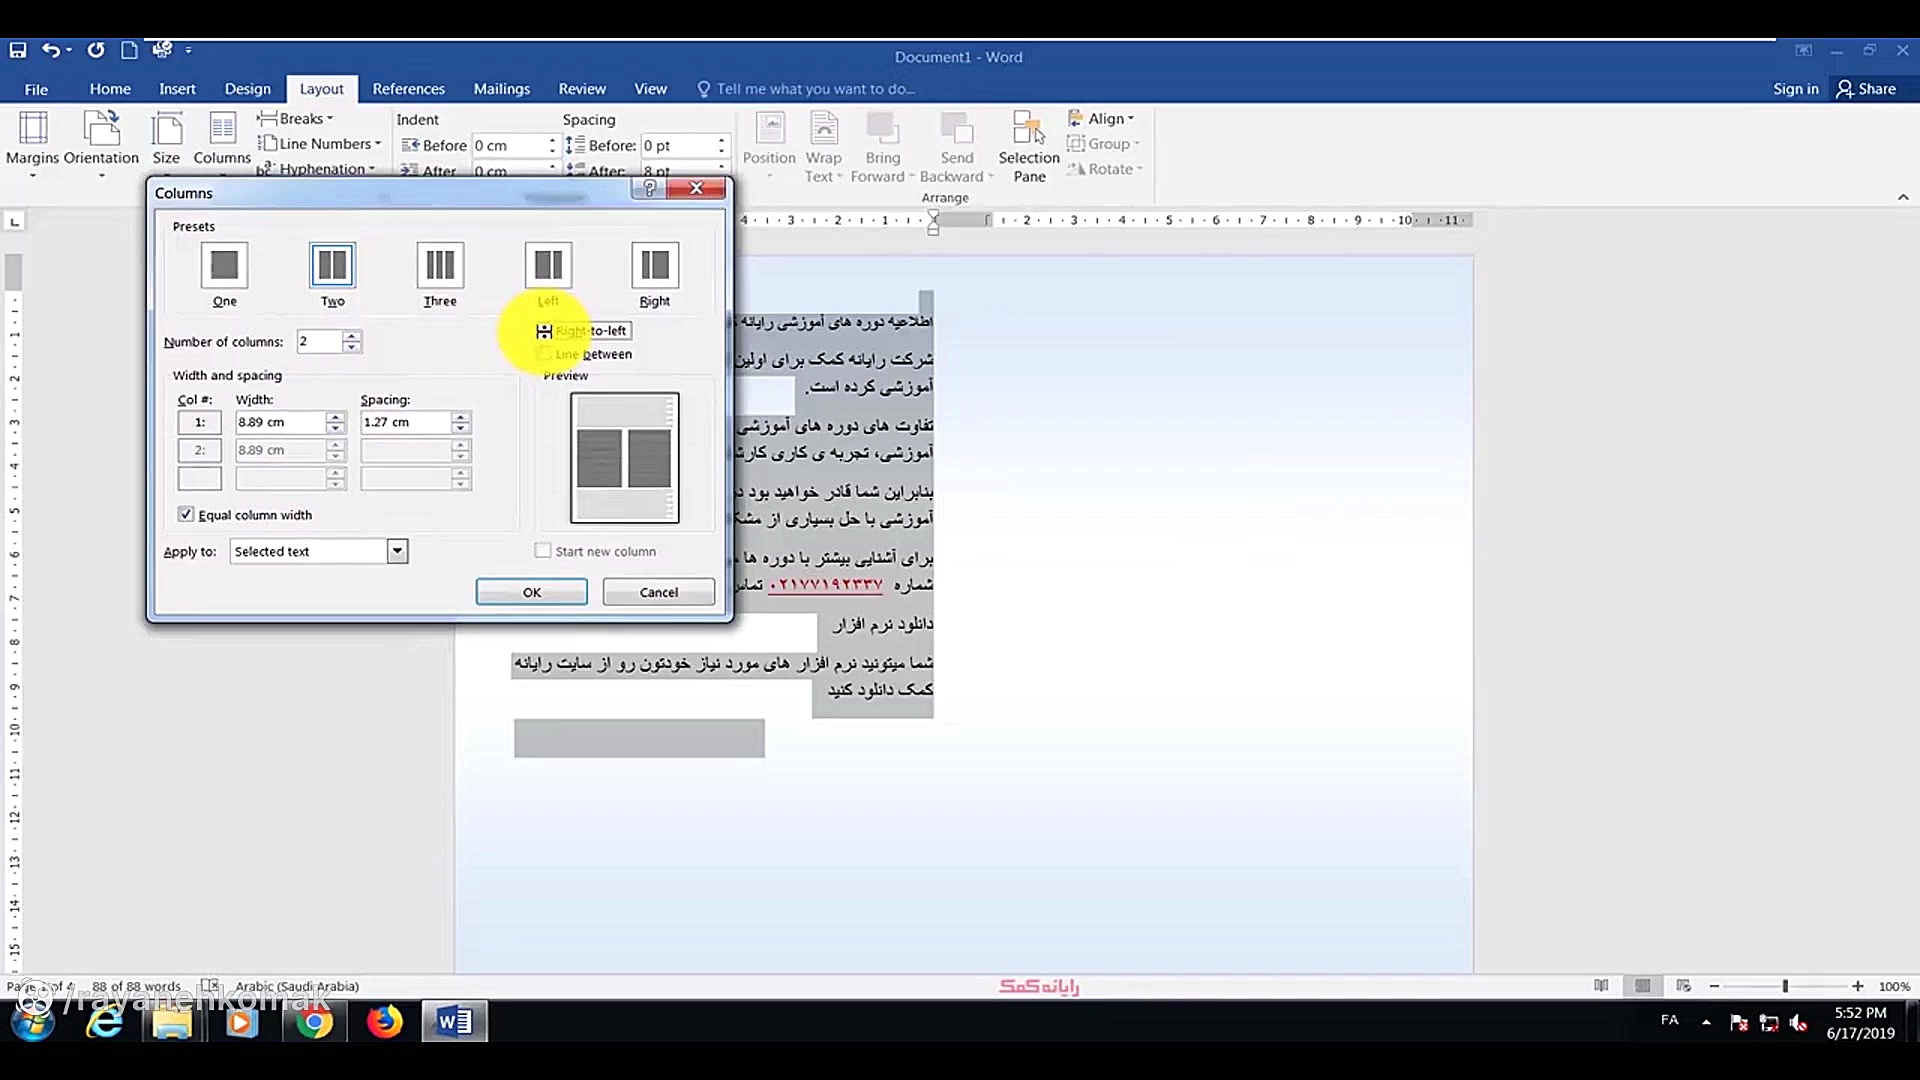Uncheck Equal column width

coord(185,513)
